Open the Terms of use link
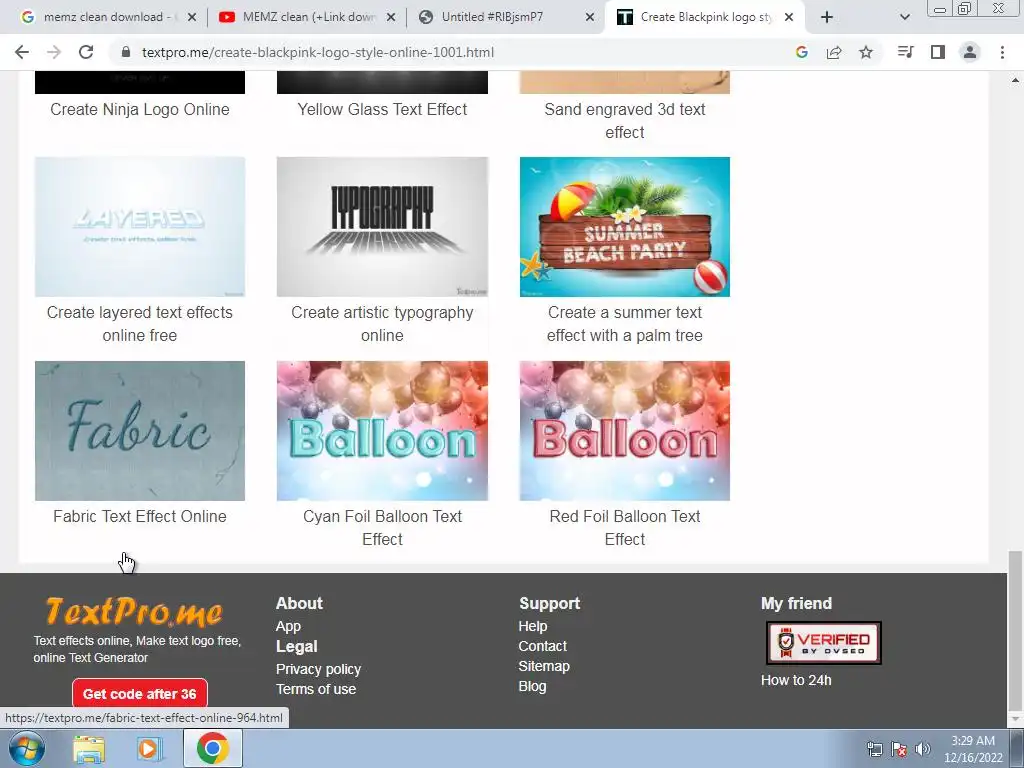1024x768 pixels. click(315, 689)
